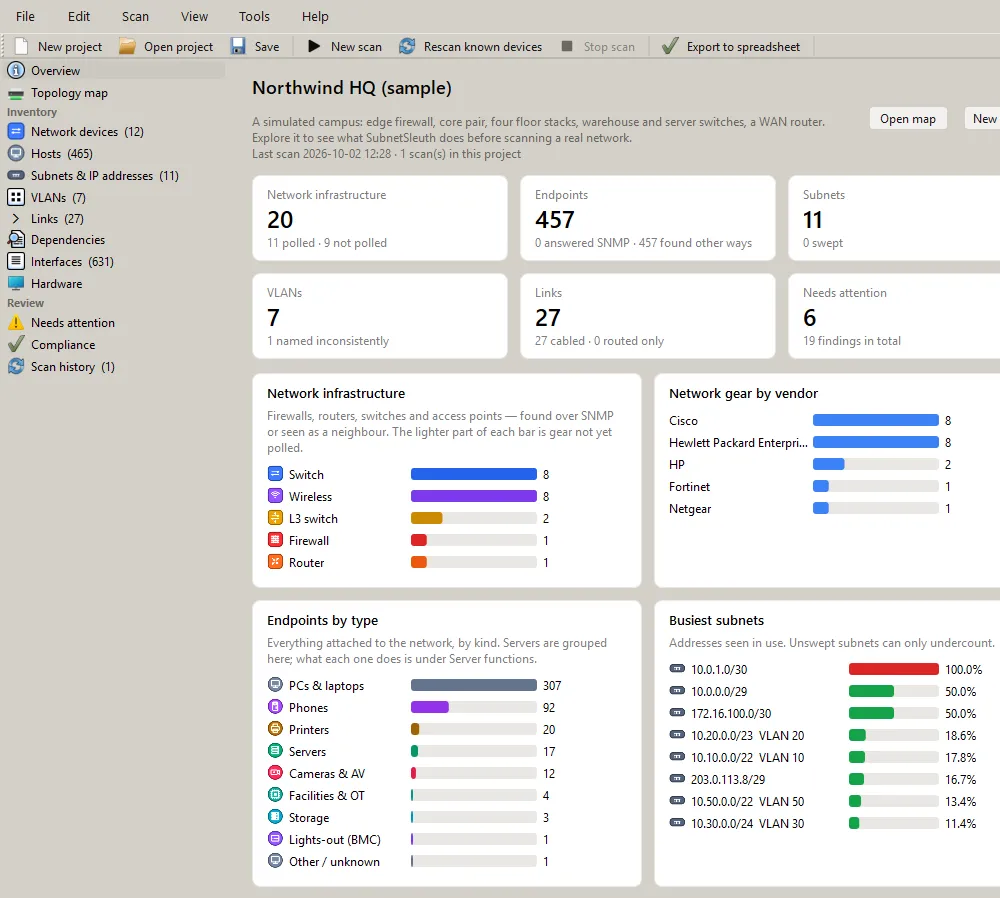Click the 203.0.113.8/29 subnet row
The image size is (1000, 898).
(x=825, y=779)
